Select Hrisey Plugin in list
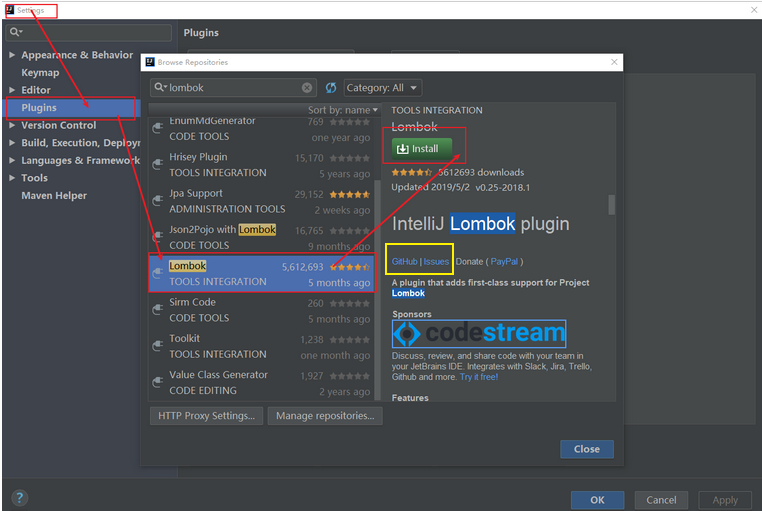The height and width of the screenshot is (511, 762). 262,165
